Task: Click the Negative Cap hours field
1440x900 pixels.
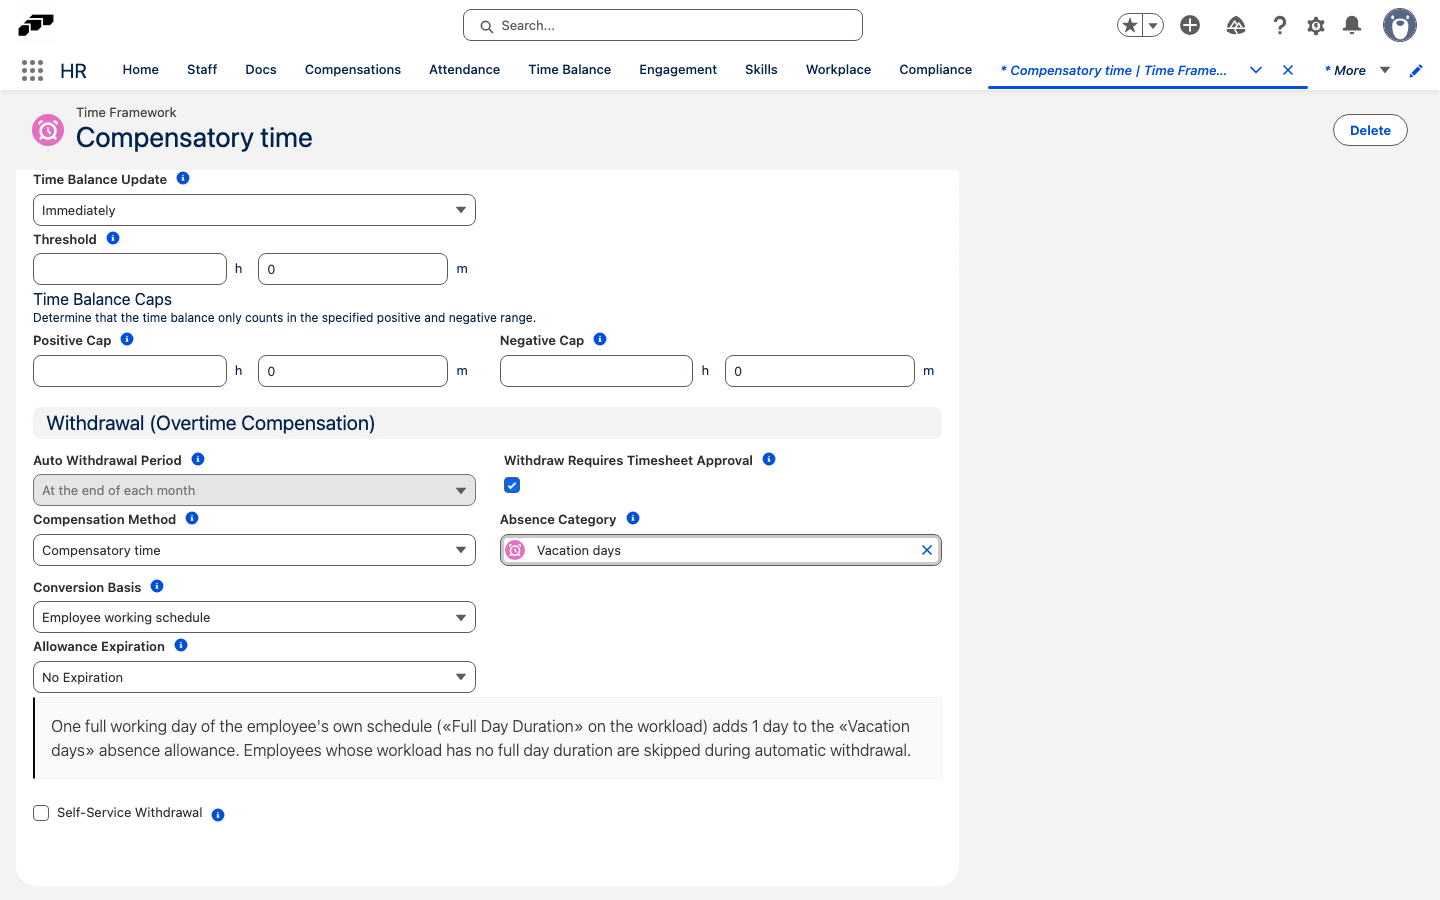Action: click(x=596, y=371)
